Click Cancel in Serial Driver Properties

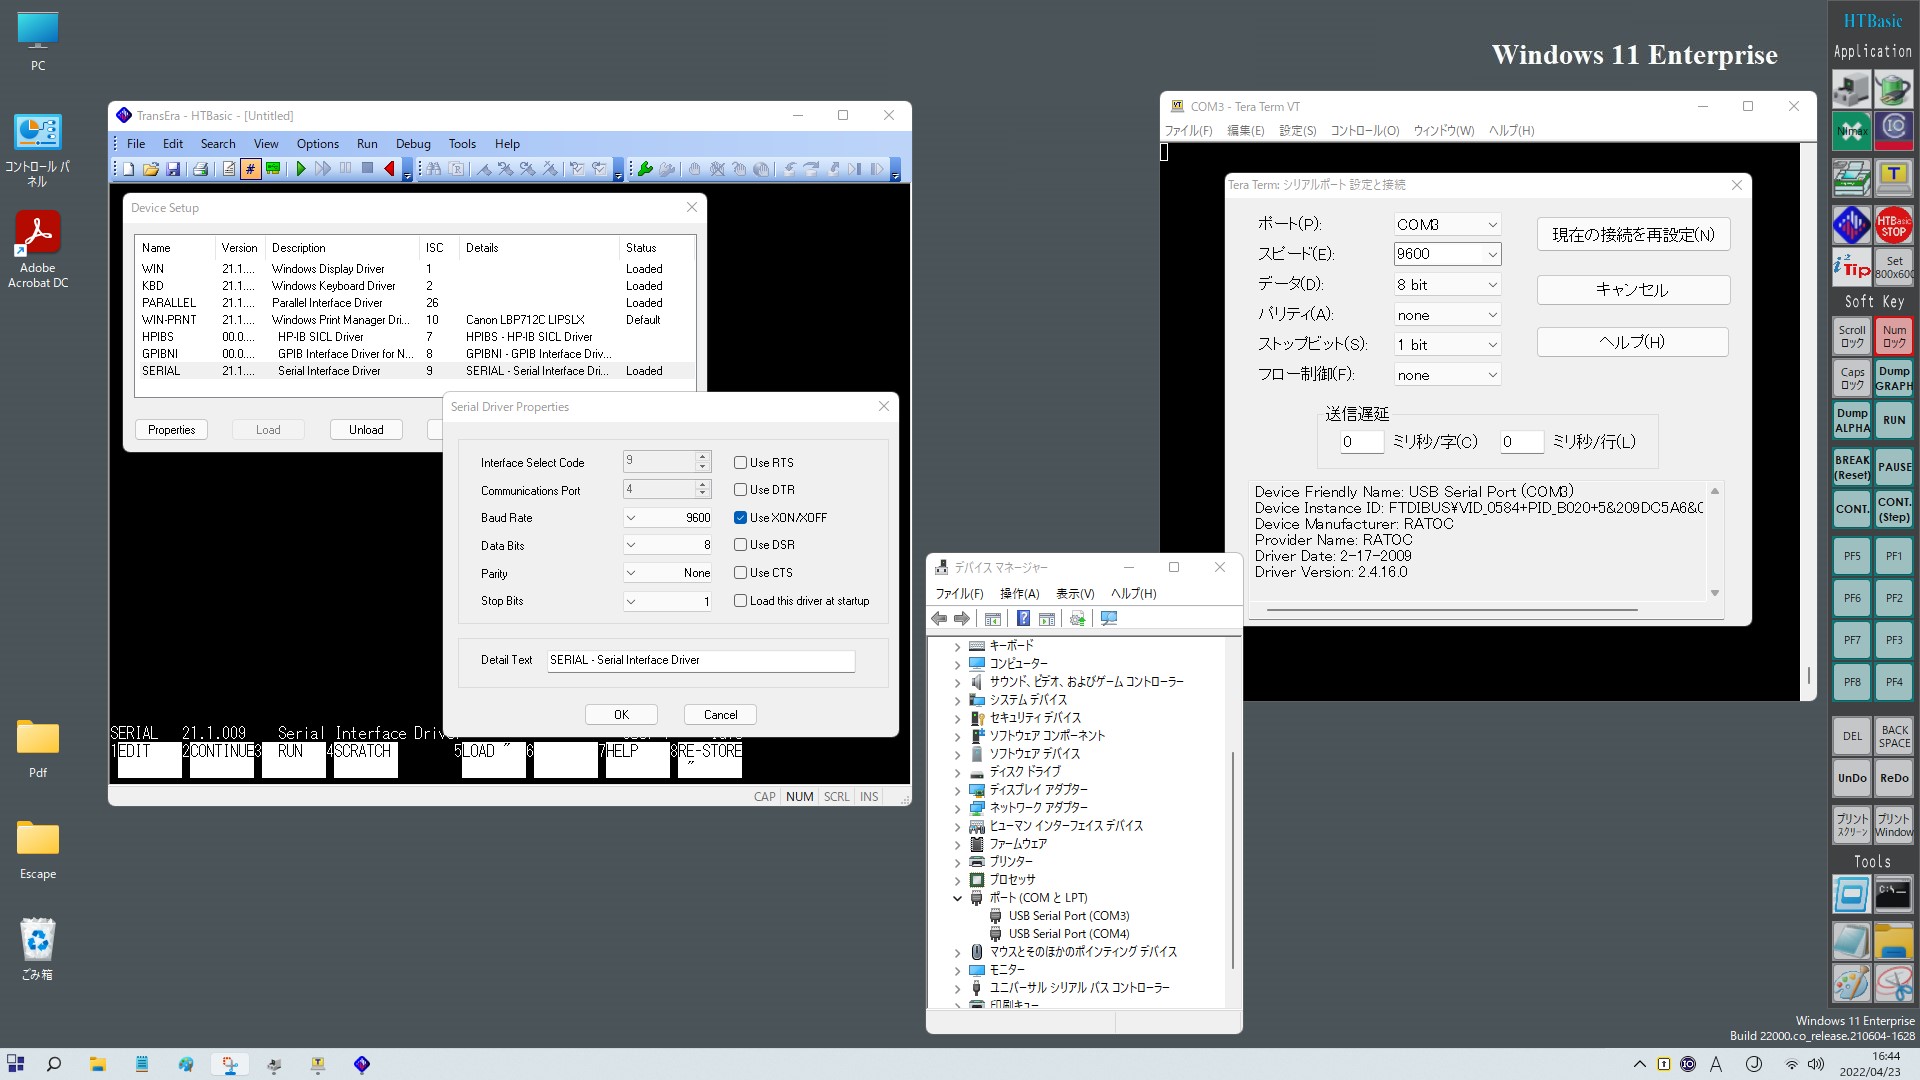720,715
